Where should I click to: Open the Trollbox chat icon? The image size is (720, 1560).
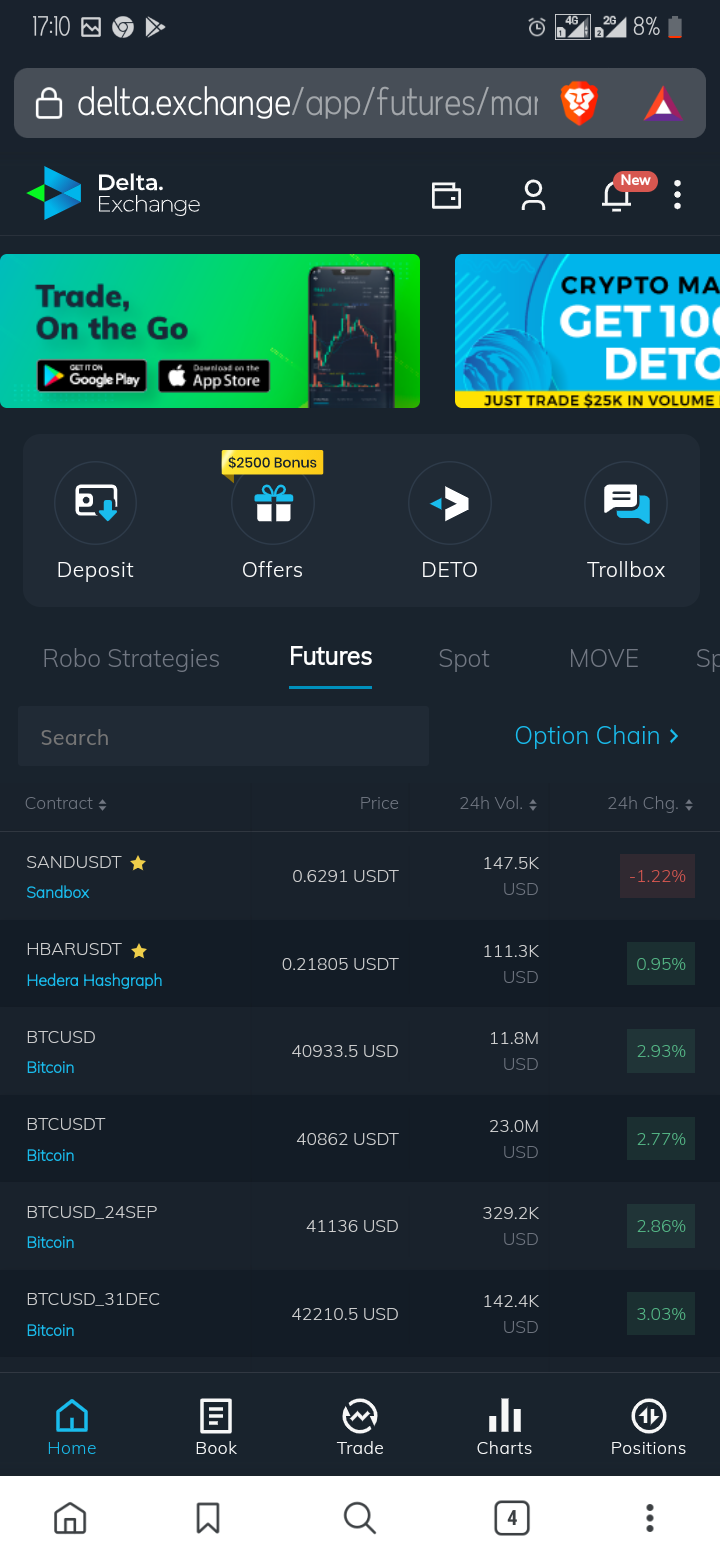626,503
